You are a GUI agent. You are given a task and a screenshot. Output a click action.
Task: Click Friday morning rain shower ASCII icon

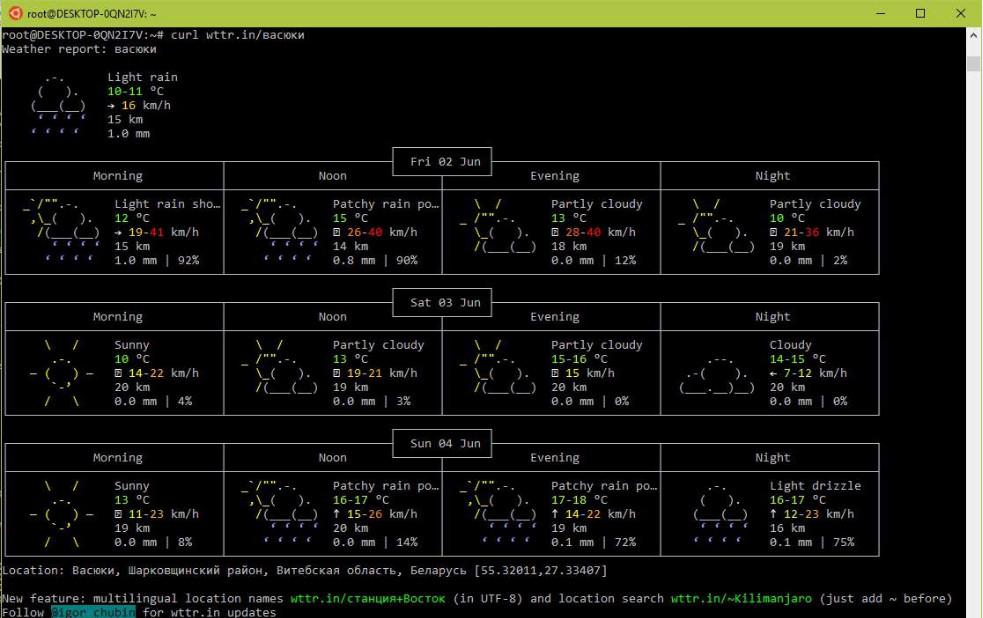pos(61,231)
